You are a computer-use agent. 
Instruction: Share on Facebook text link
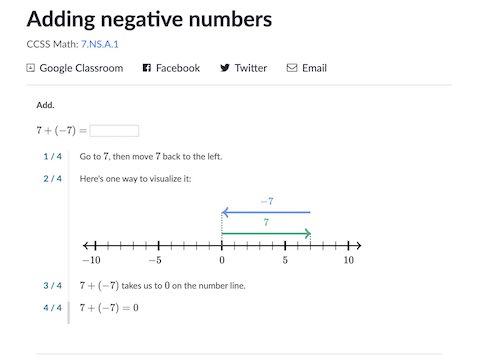coord(178,68)
